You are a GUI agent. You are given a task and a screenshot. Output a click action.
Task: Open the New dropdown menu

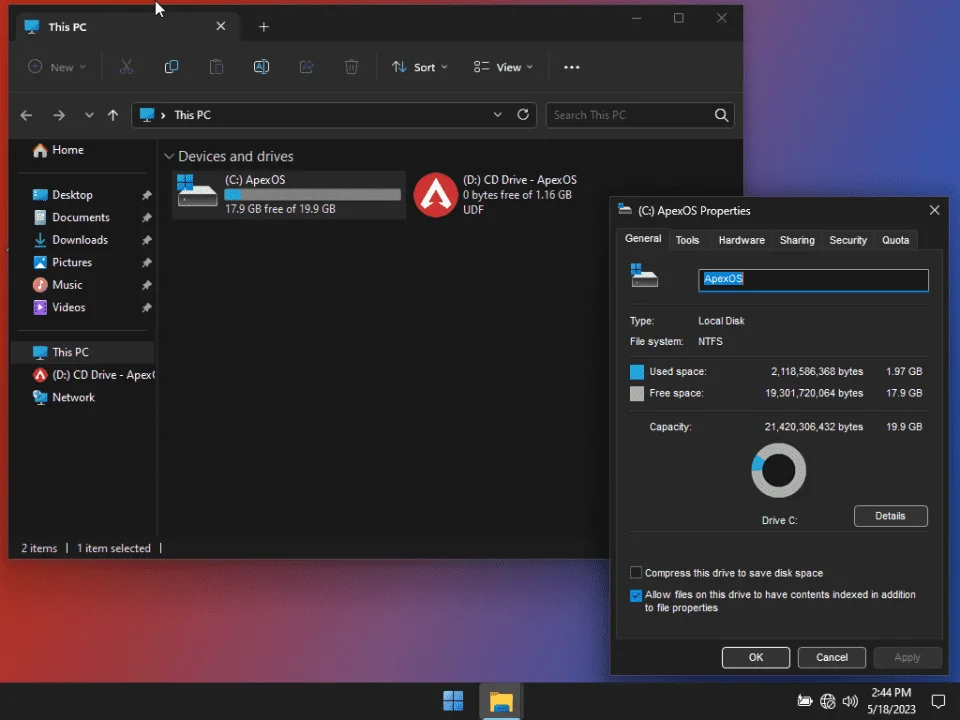point(57,67)
